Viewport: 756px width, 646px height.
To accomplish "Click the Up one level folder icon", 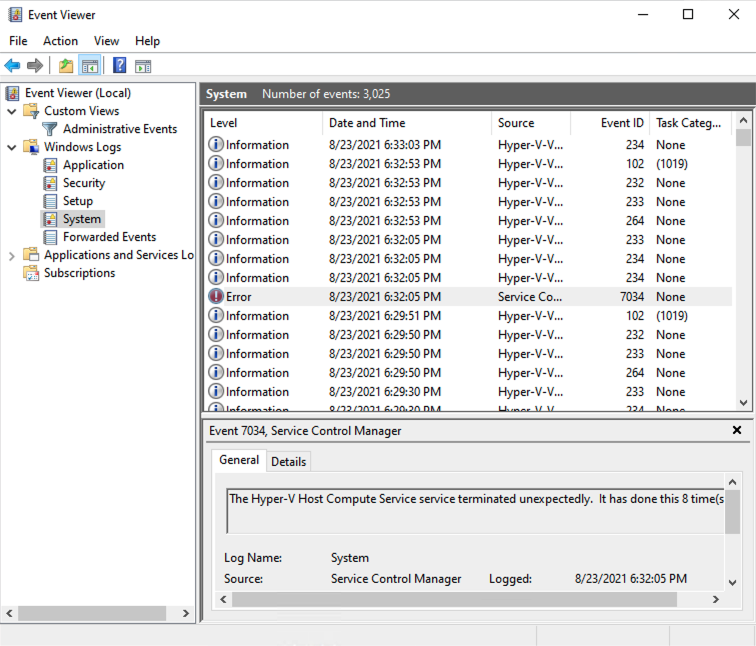I will pyautogui.click(x=66, y=66).
